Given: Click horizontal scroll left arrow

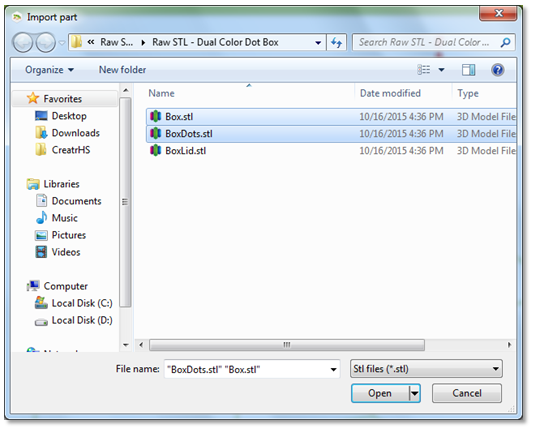Looking at the screenshot, I should coord(141,345).
